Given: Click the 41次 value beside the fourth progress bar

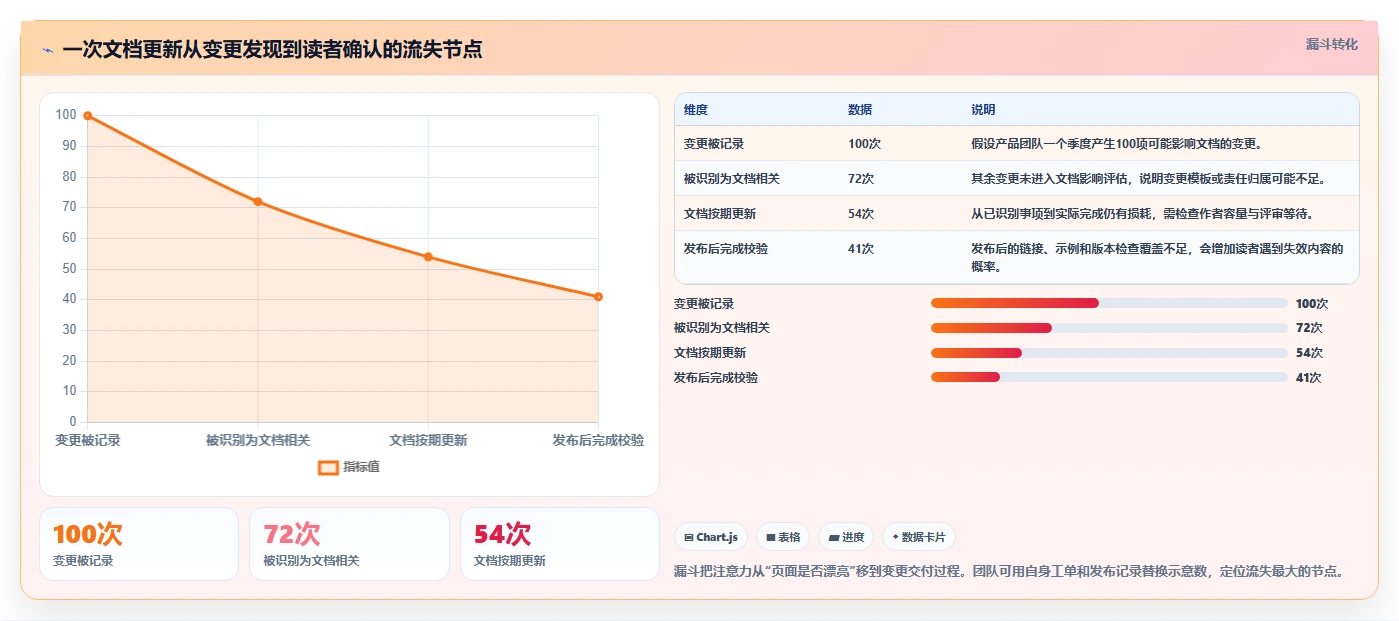Looking at the screenshot, I should 1309,378.
